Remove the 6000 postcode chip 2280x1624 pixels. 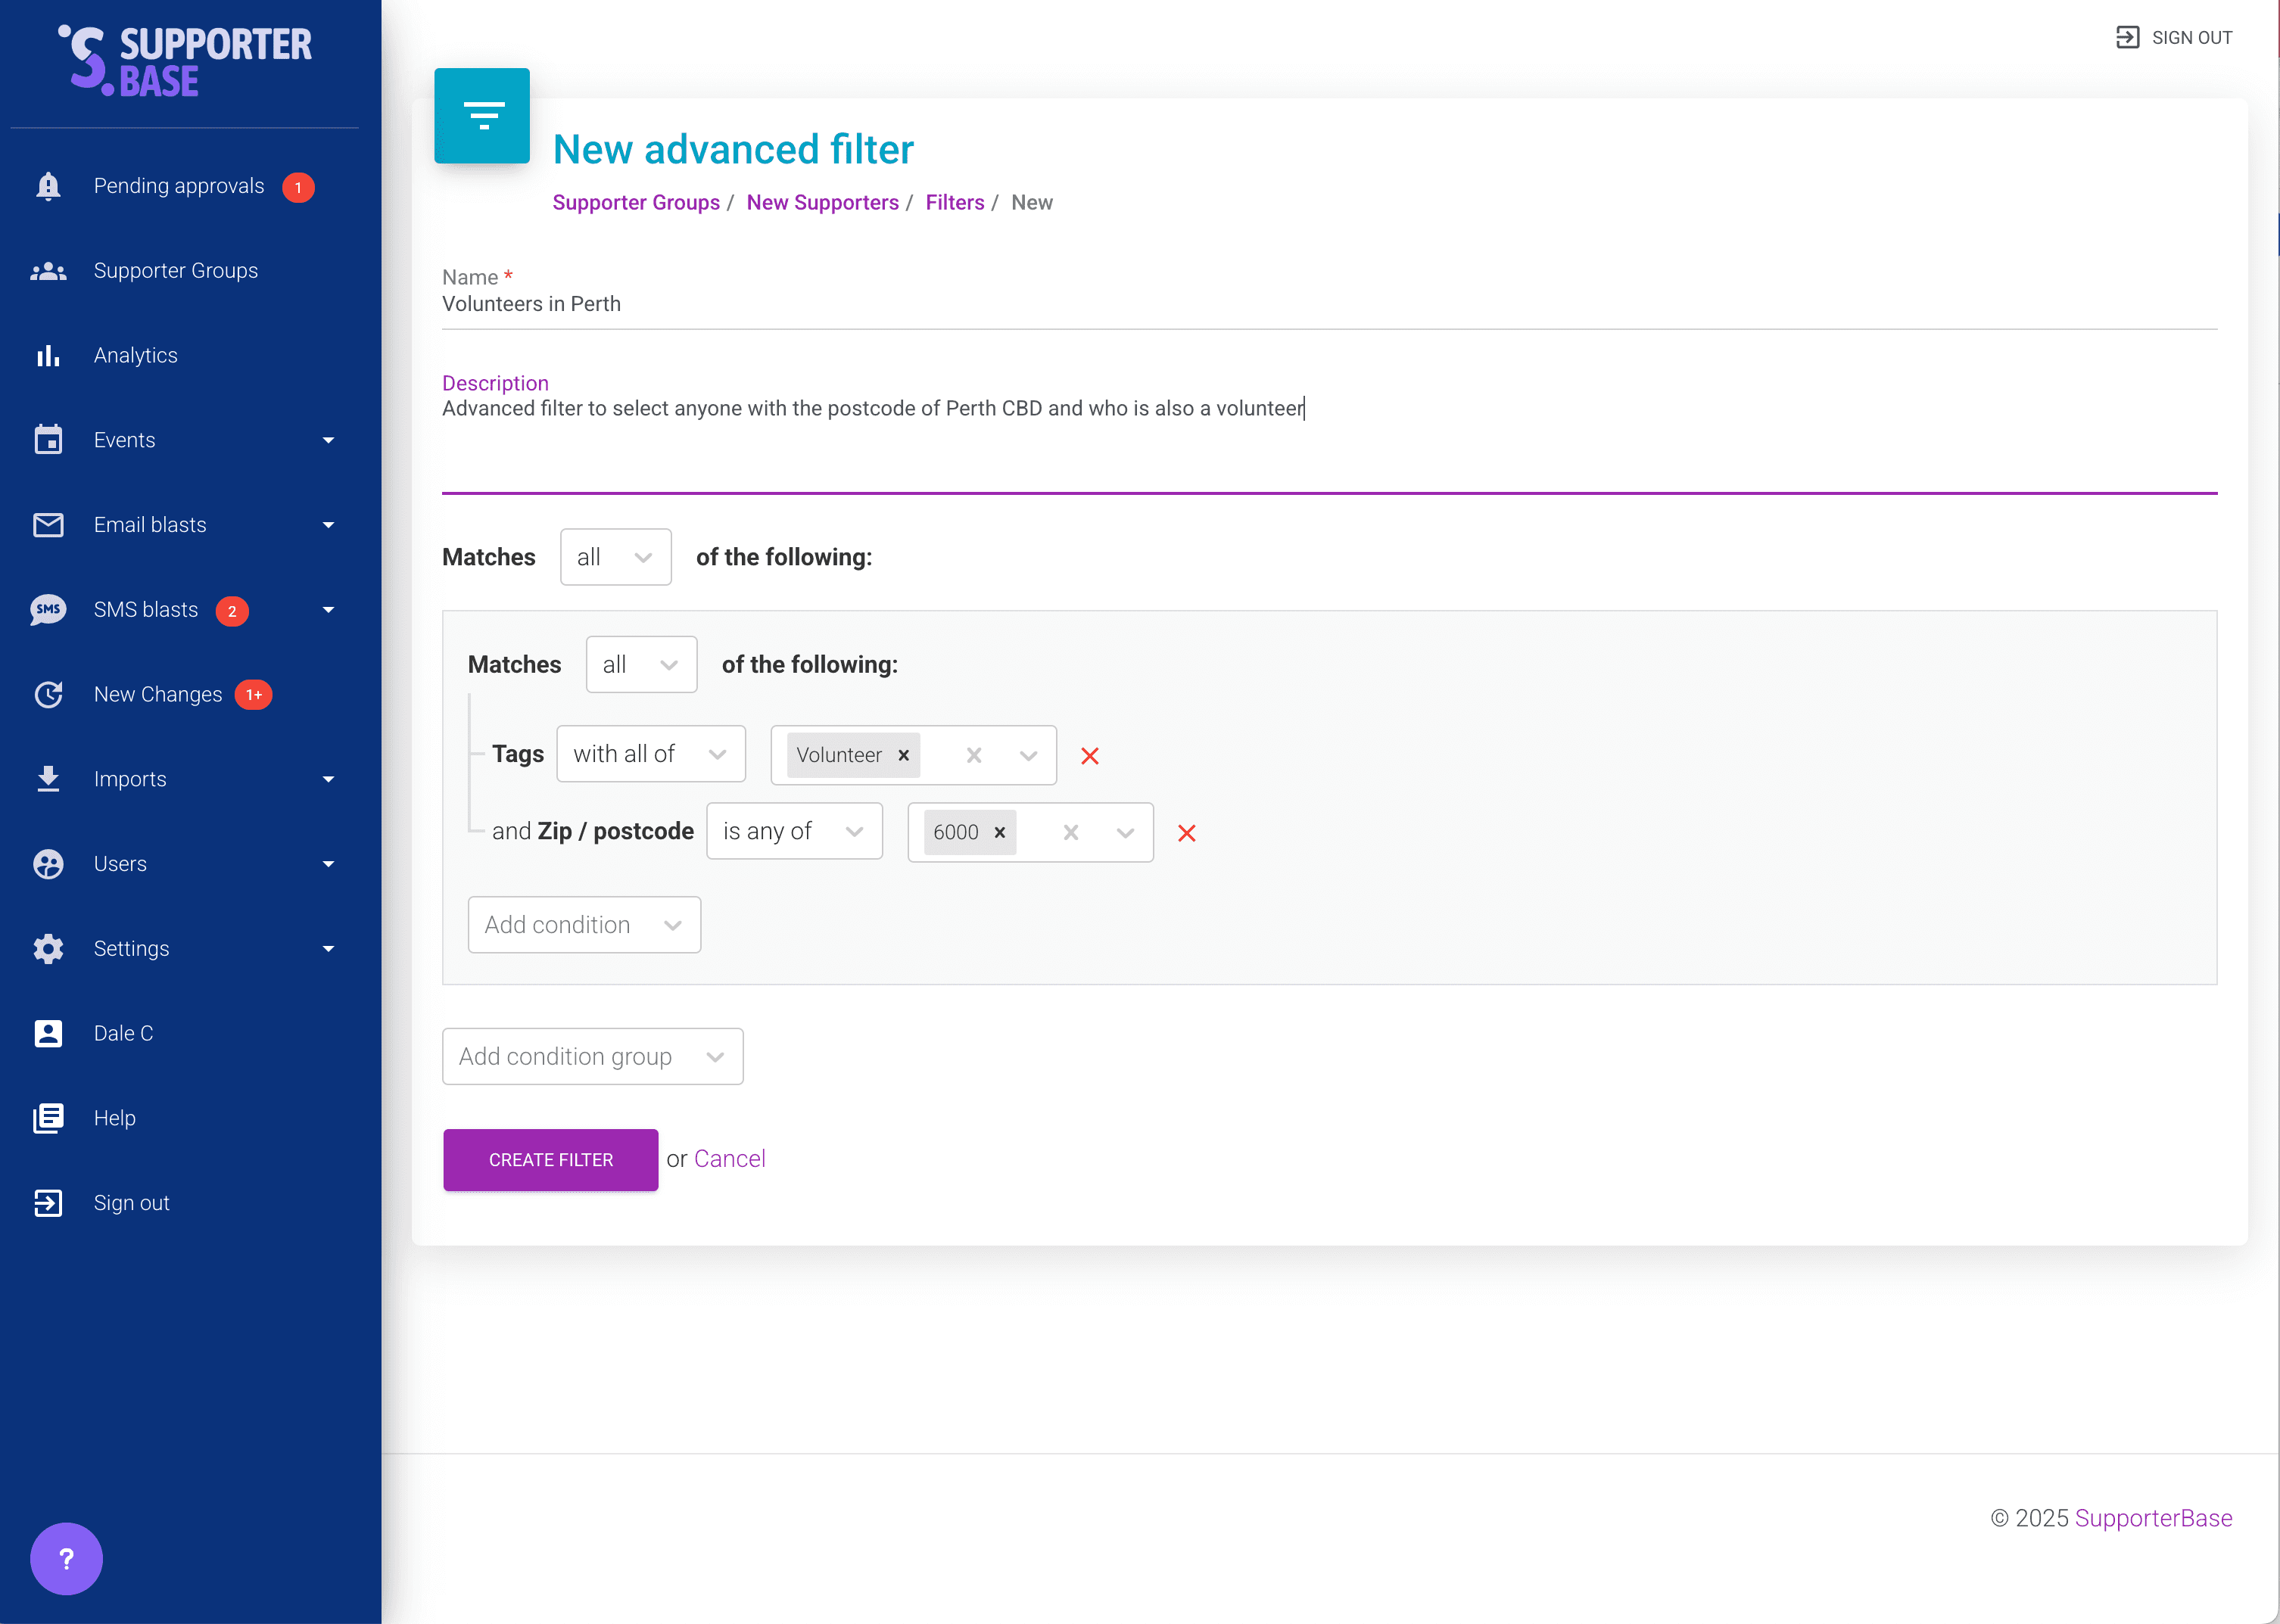(x=999, y=832)
